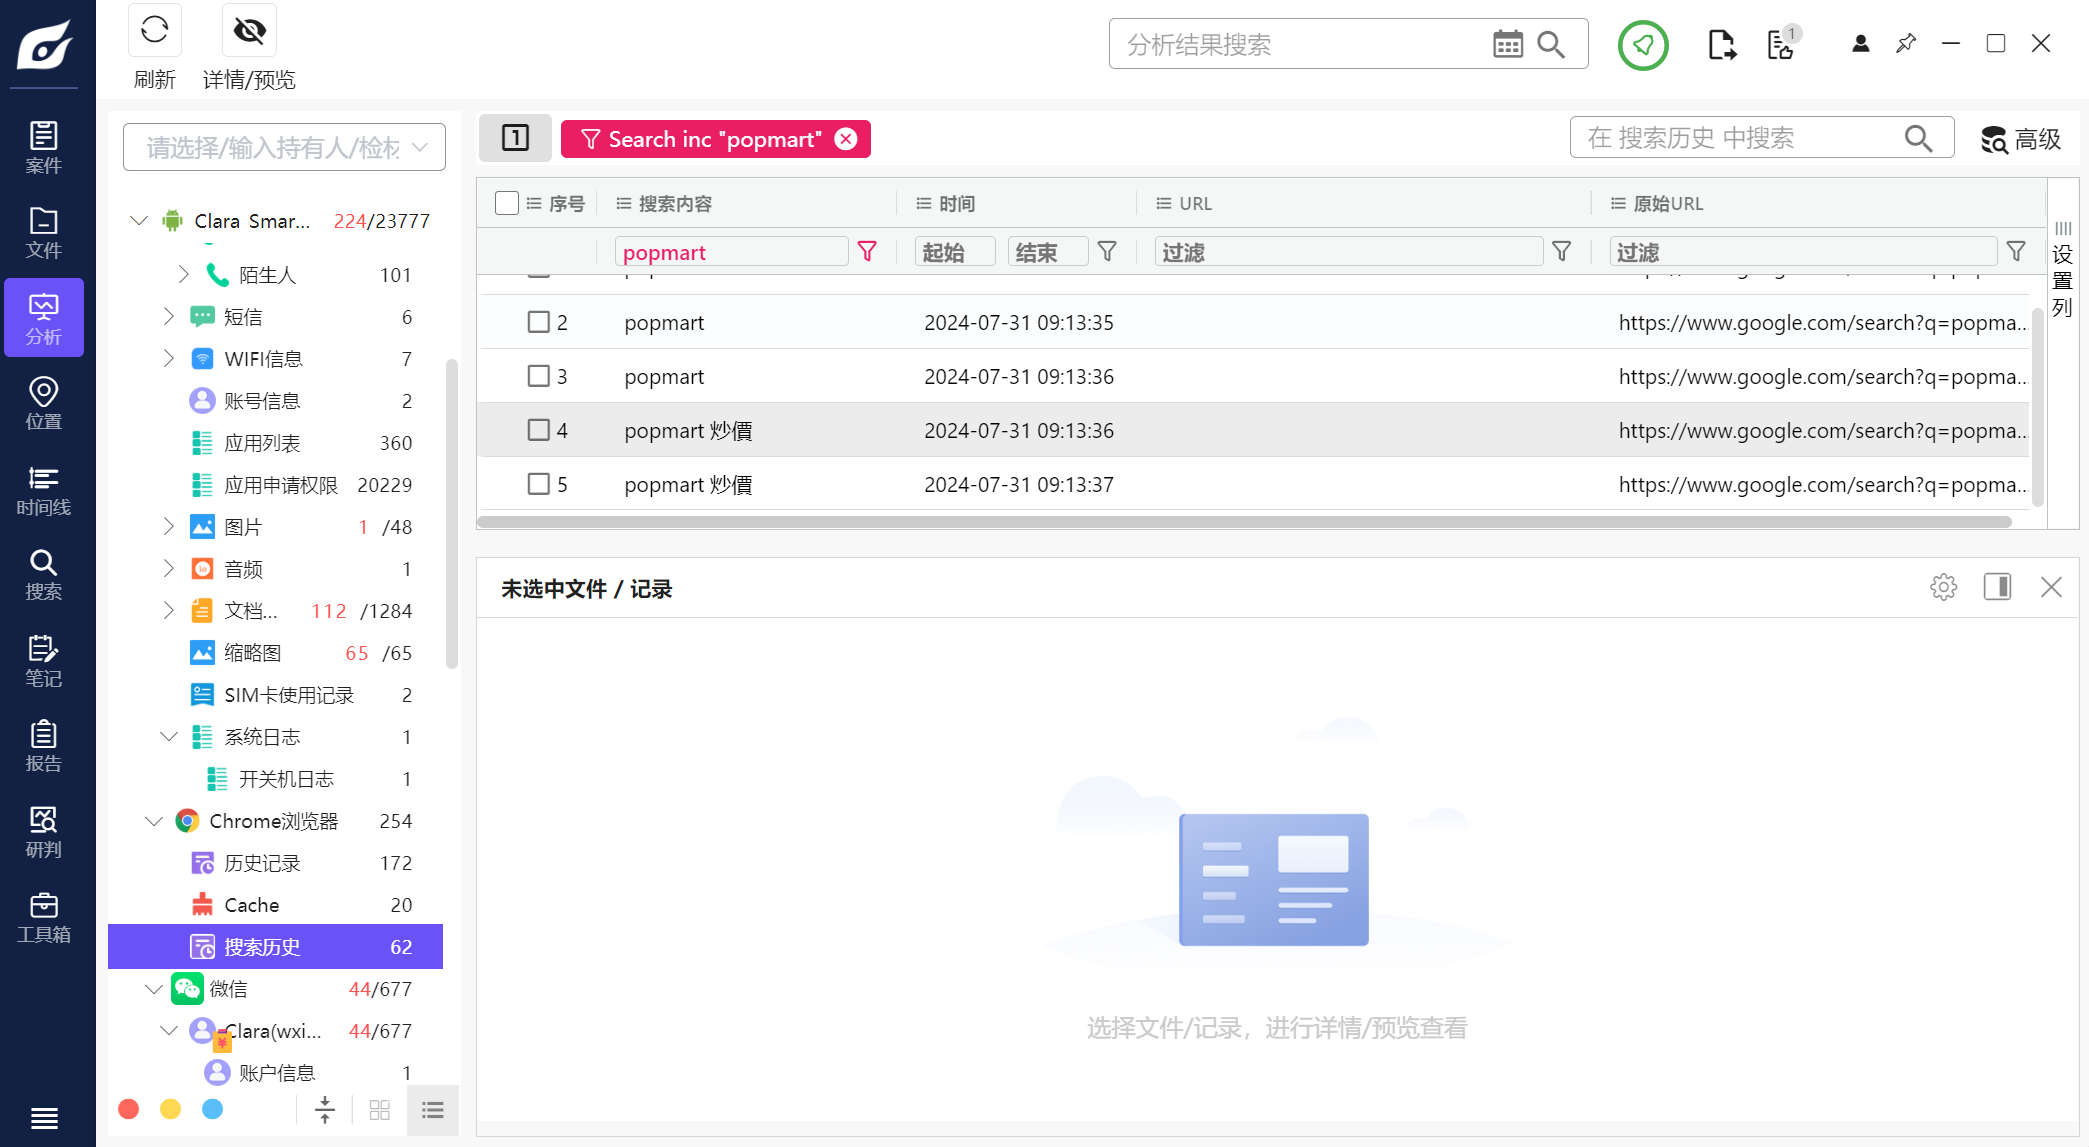This screenshot has height=1147, width=2089.
Task: Open the toolbox (工具箱) sidebar section
Action: tap(43, 918)
